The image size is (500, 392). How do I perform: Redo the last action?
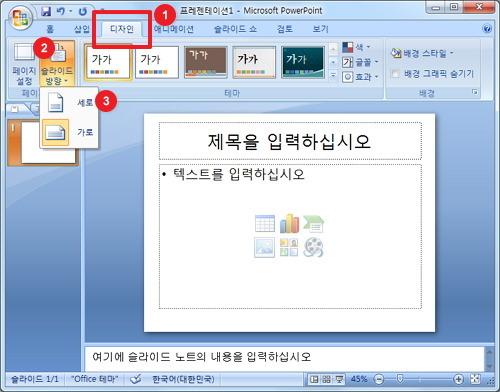click(x=83, y=12)
